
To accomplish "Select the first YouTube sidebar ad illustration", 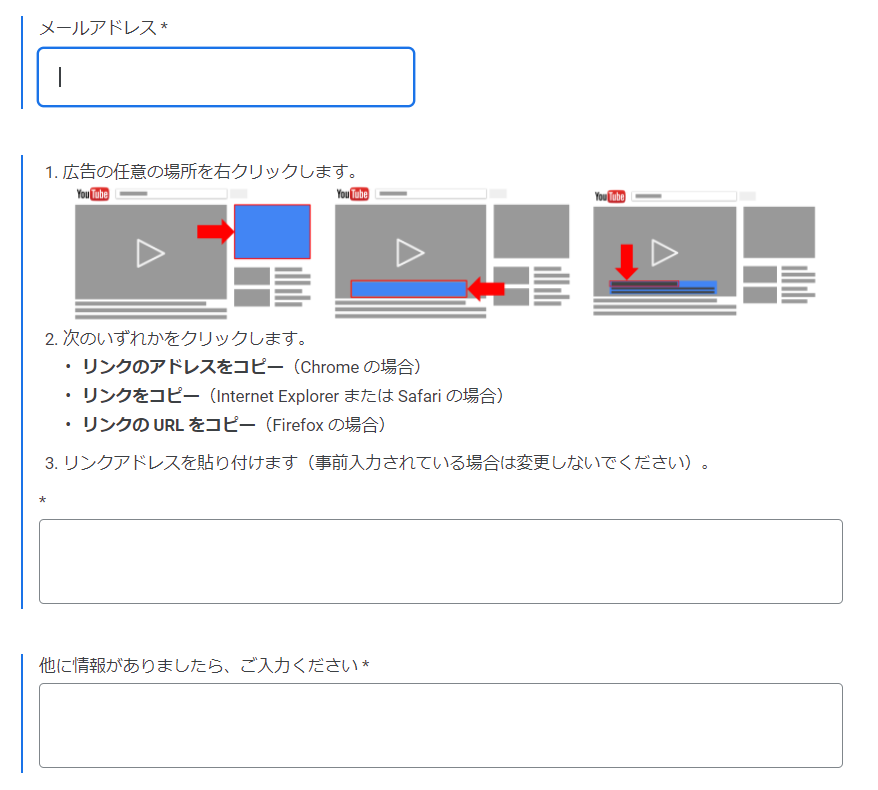I will pyautogui.click(x=193, y=253).
